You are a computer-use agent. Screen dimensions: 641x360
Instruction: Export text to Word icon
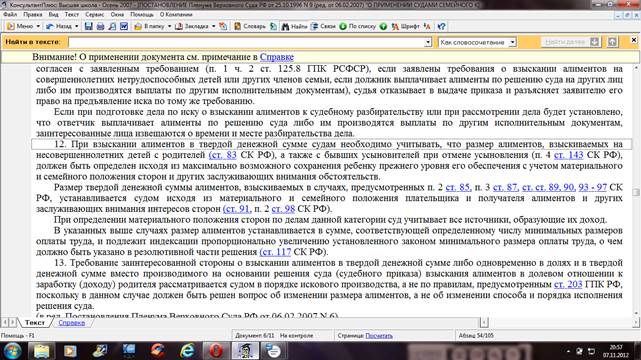point(124,26)
